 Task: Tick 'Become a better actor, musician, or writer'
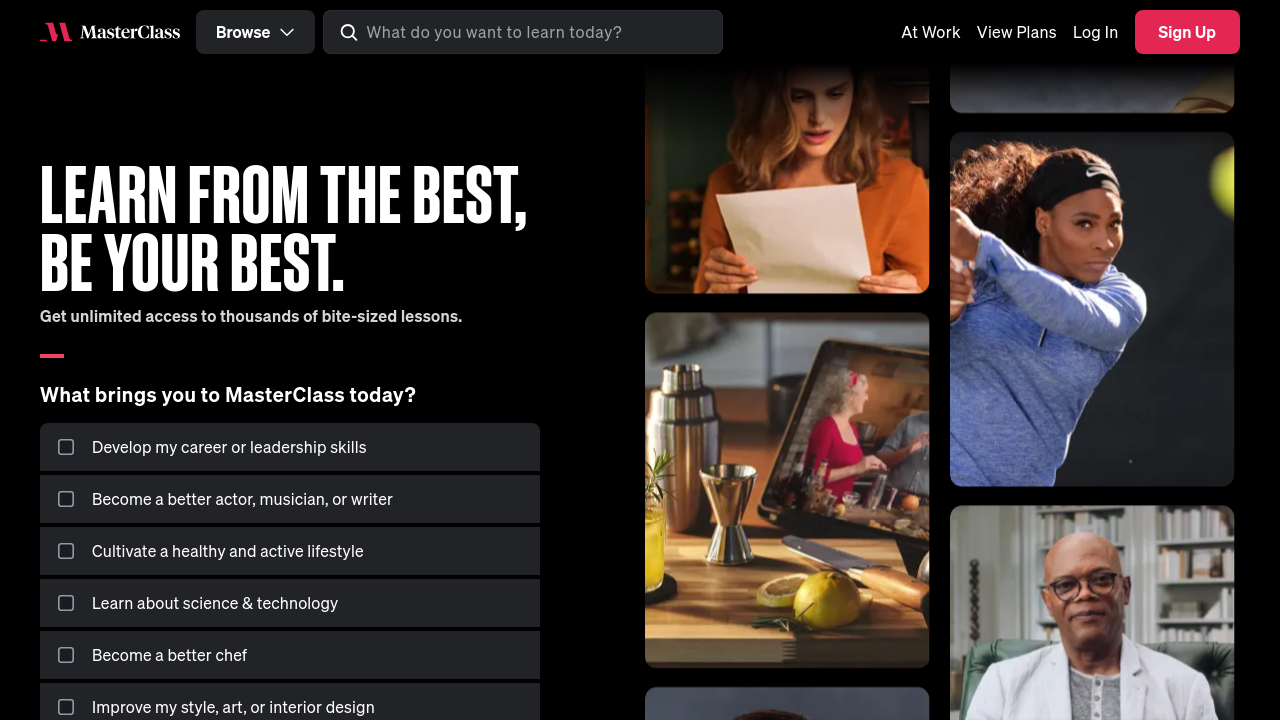click(66, 499)
